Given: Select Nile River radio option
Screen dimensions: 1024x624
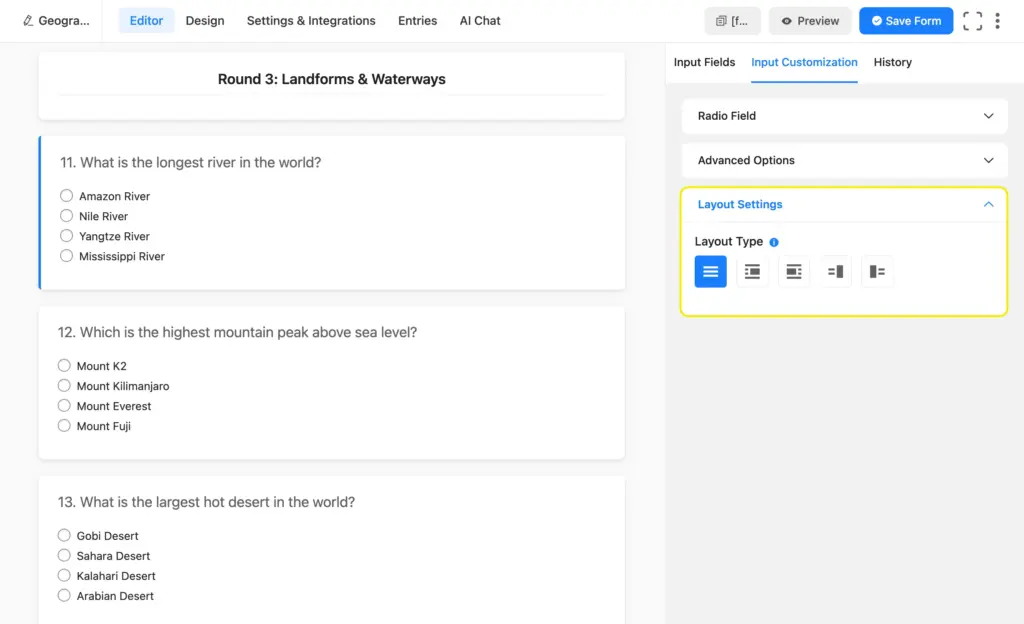Looking at the screenshot, I should tap(66, 216).
